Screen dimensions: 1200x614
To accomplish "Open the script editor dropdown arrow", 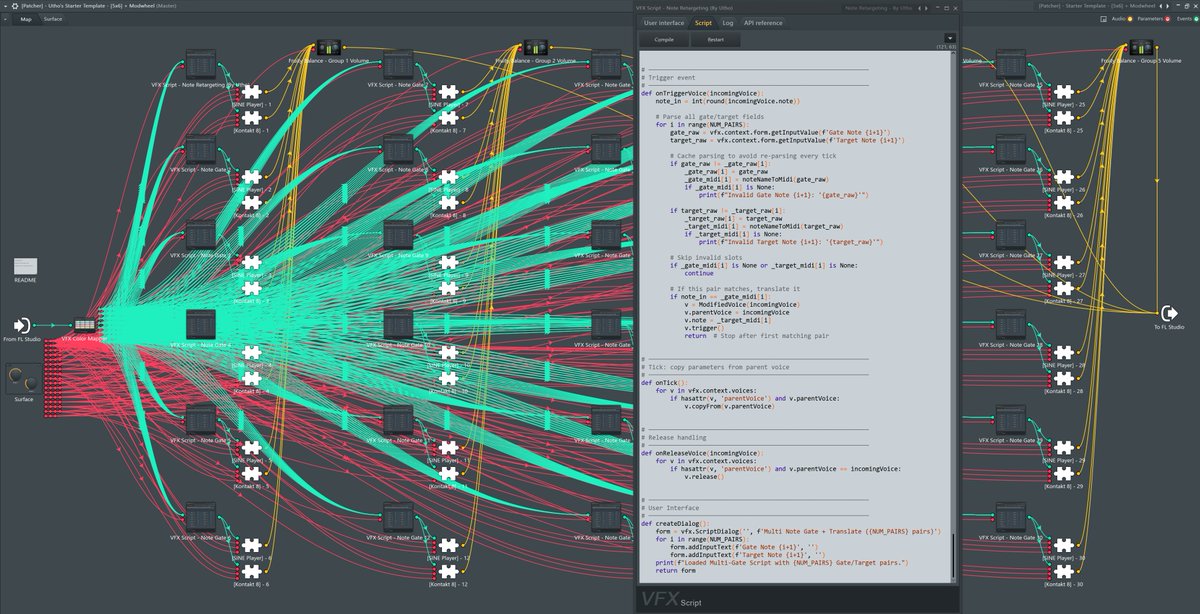I will [949, 38].
